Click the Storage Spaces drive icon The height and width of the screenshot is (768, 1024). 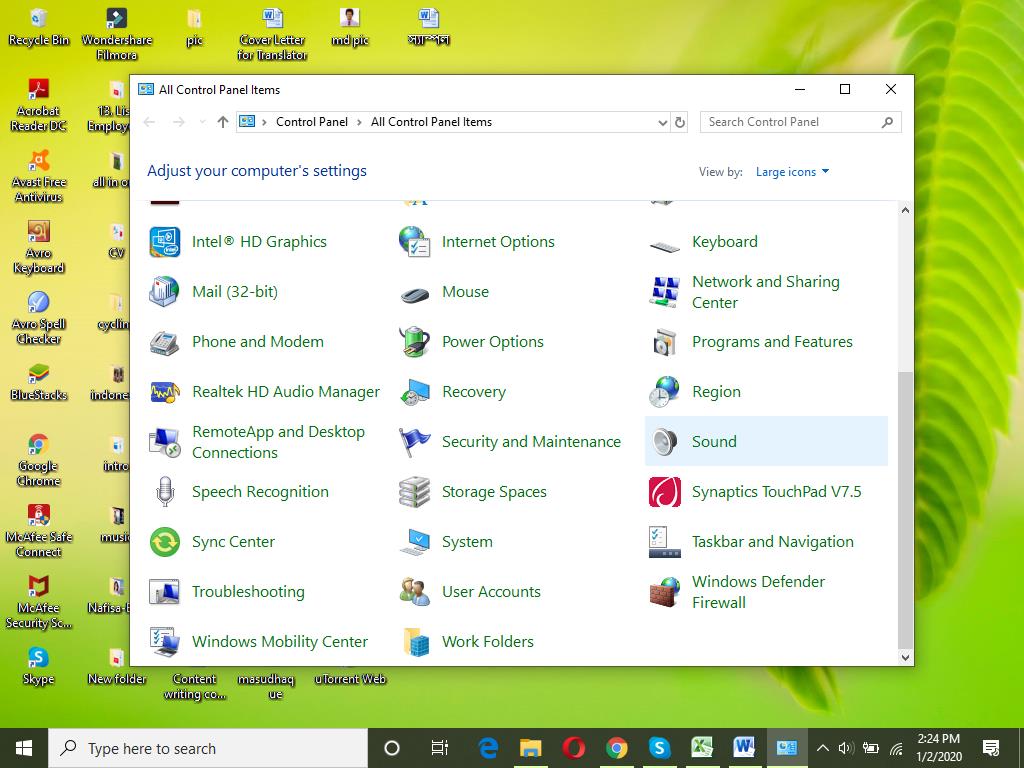(x=414, y=492)
